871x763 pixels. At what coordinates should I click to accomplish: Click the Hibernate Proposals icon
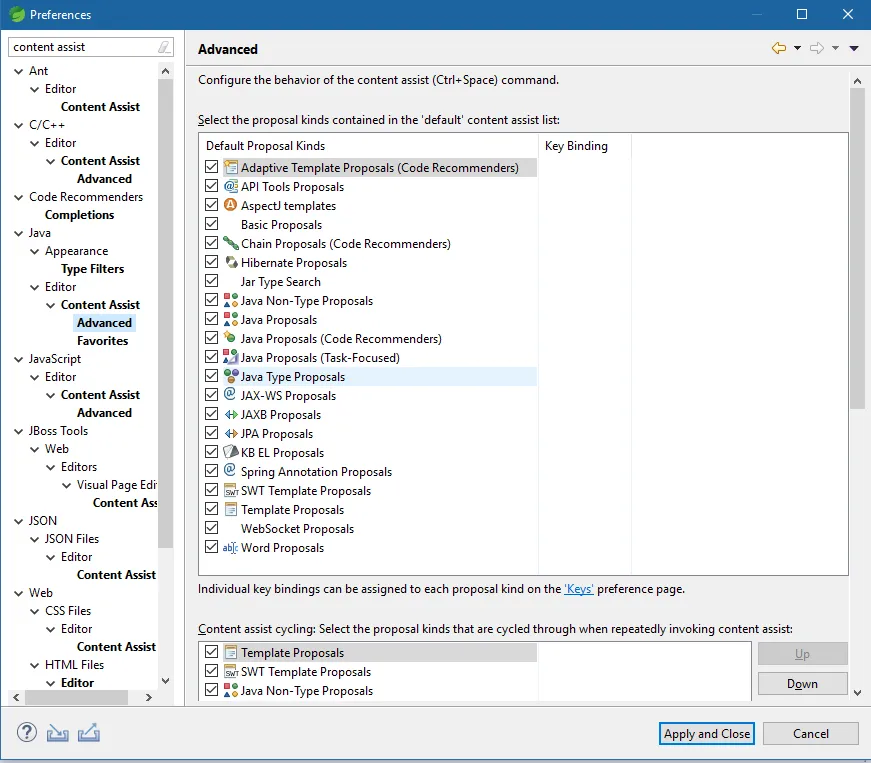tap(231, 262)
